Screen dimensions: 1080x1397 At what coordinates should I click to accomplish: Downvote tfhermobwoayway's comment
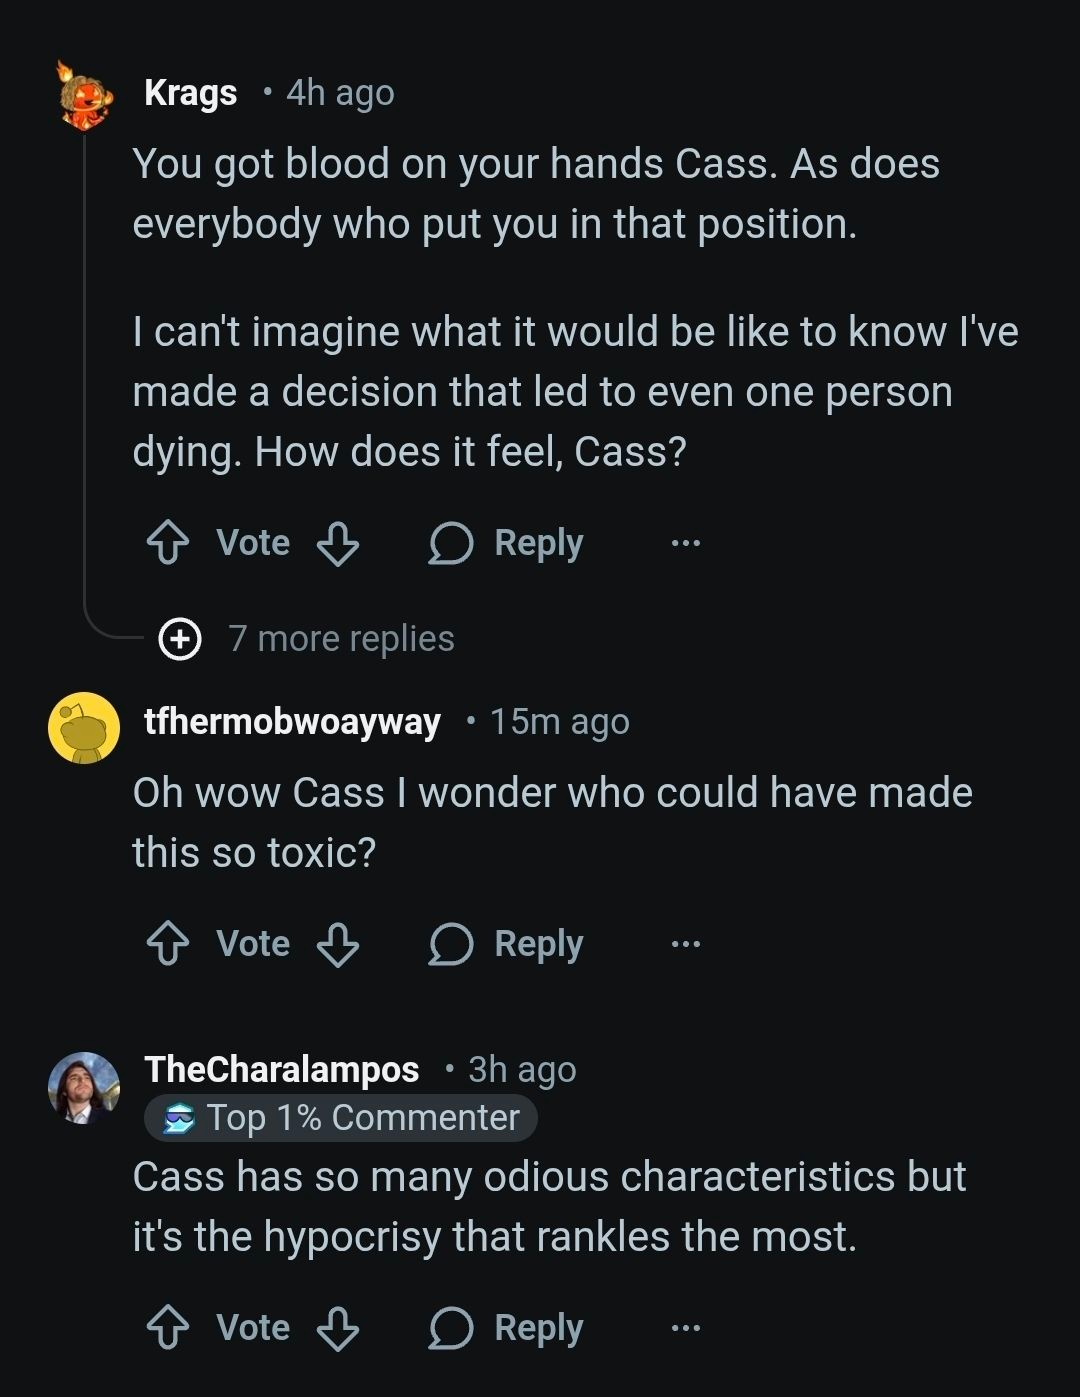(x=338, y=944)
